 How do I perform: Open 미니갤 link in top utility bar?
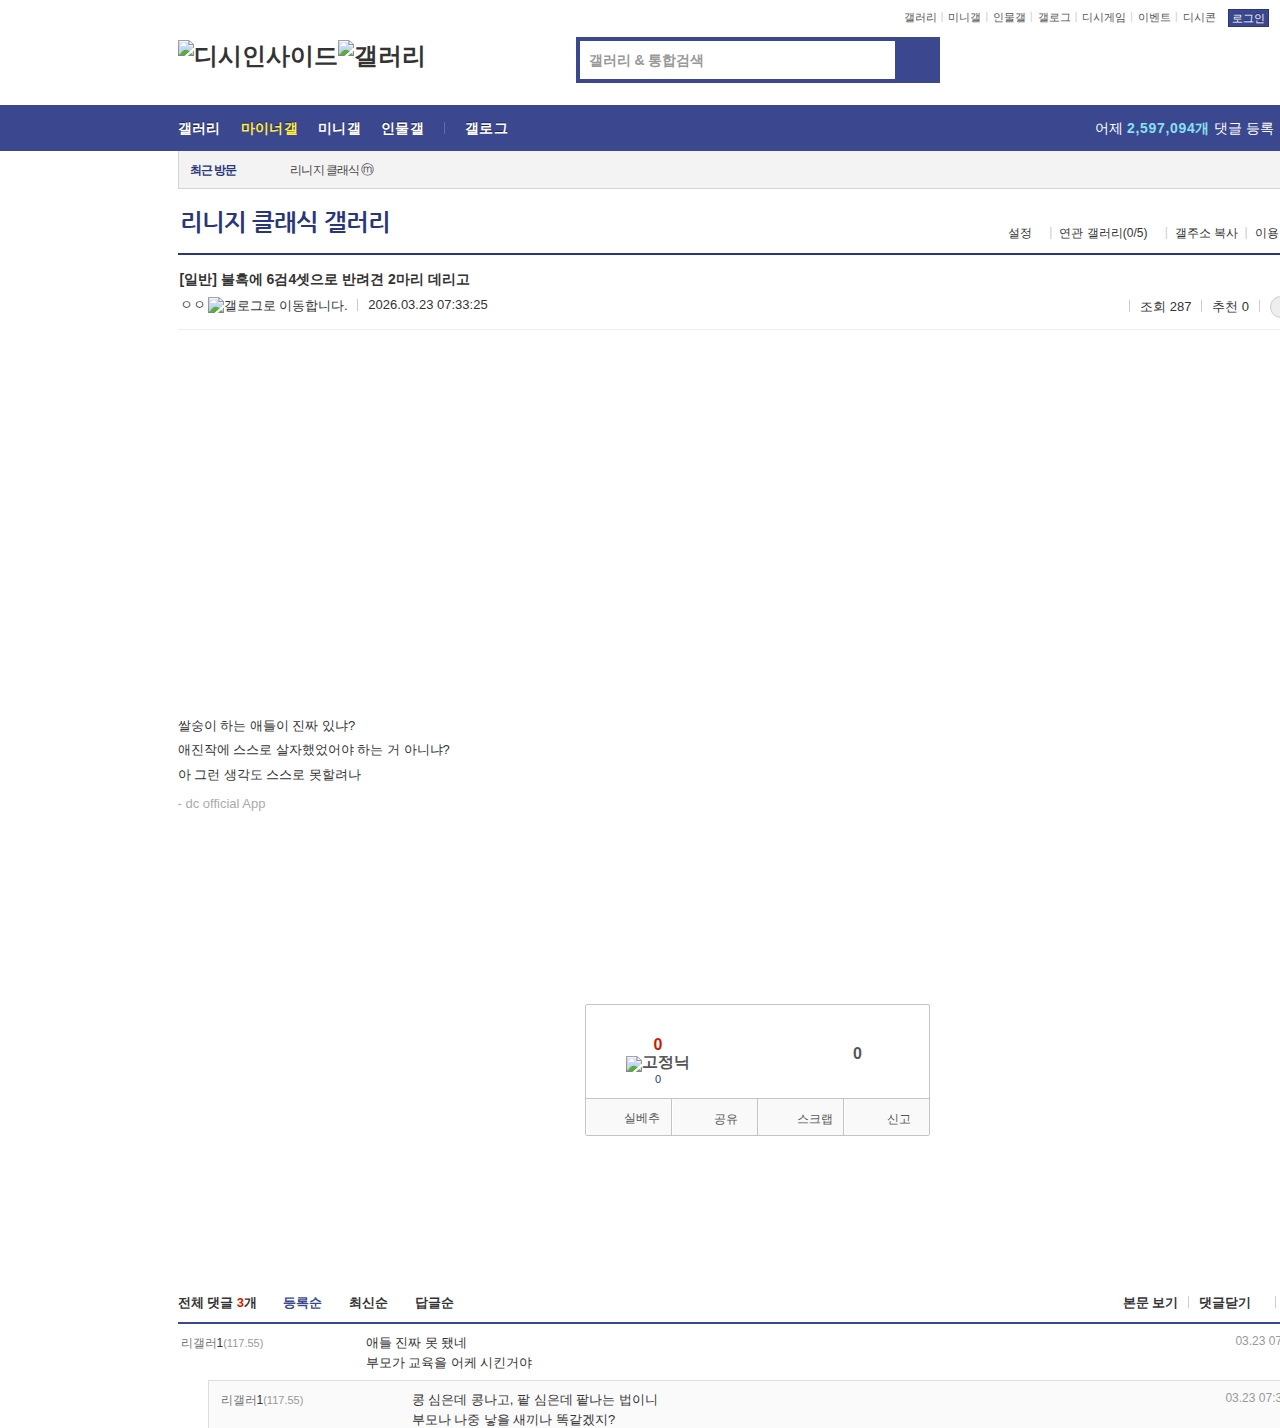[x=964, y=18]
